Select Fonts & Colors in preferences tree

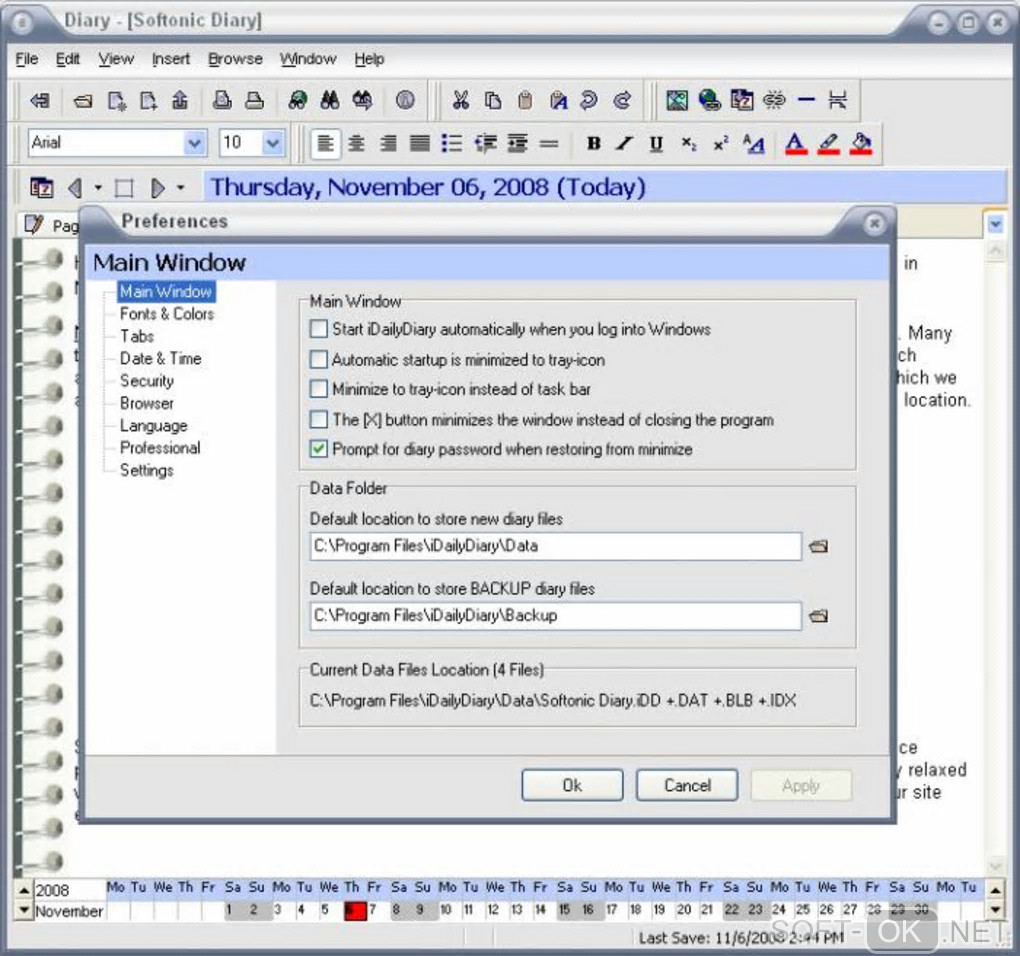click(x=167, y=314)
